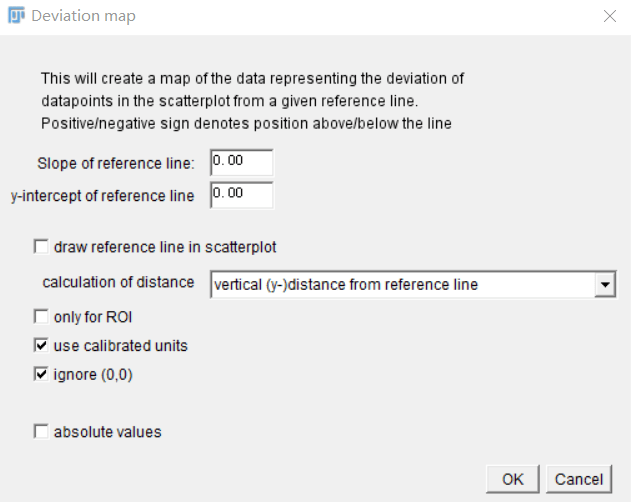631x502 pixels.
Task: Confirm with the OK button
Action: pyautogui.click(x=513, y=479)
